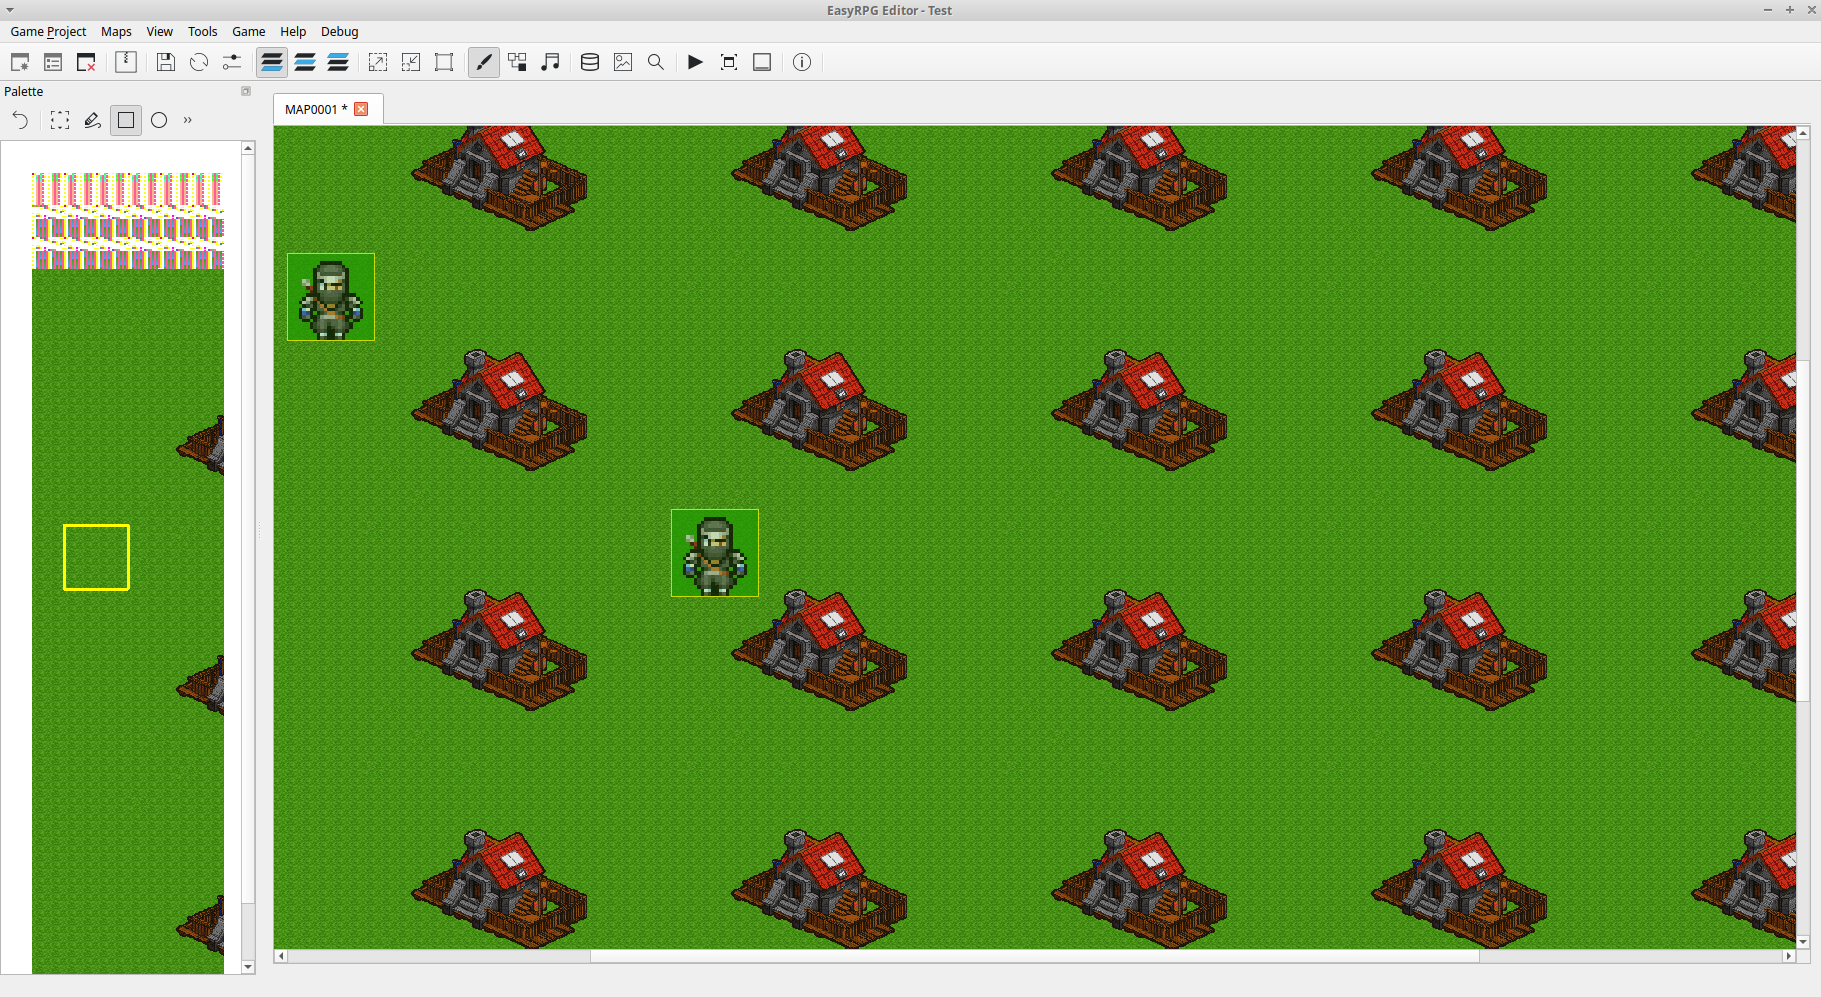Screen dimensions: 1821x997
Task: Click the palette scroll up arrow
Action: pos(248,148)
